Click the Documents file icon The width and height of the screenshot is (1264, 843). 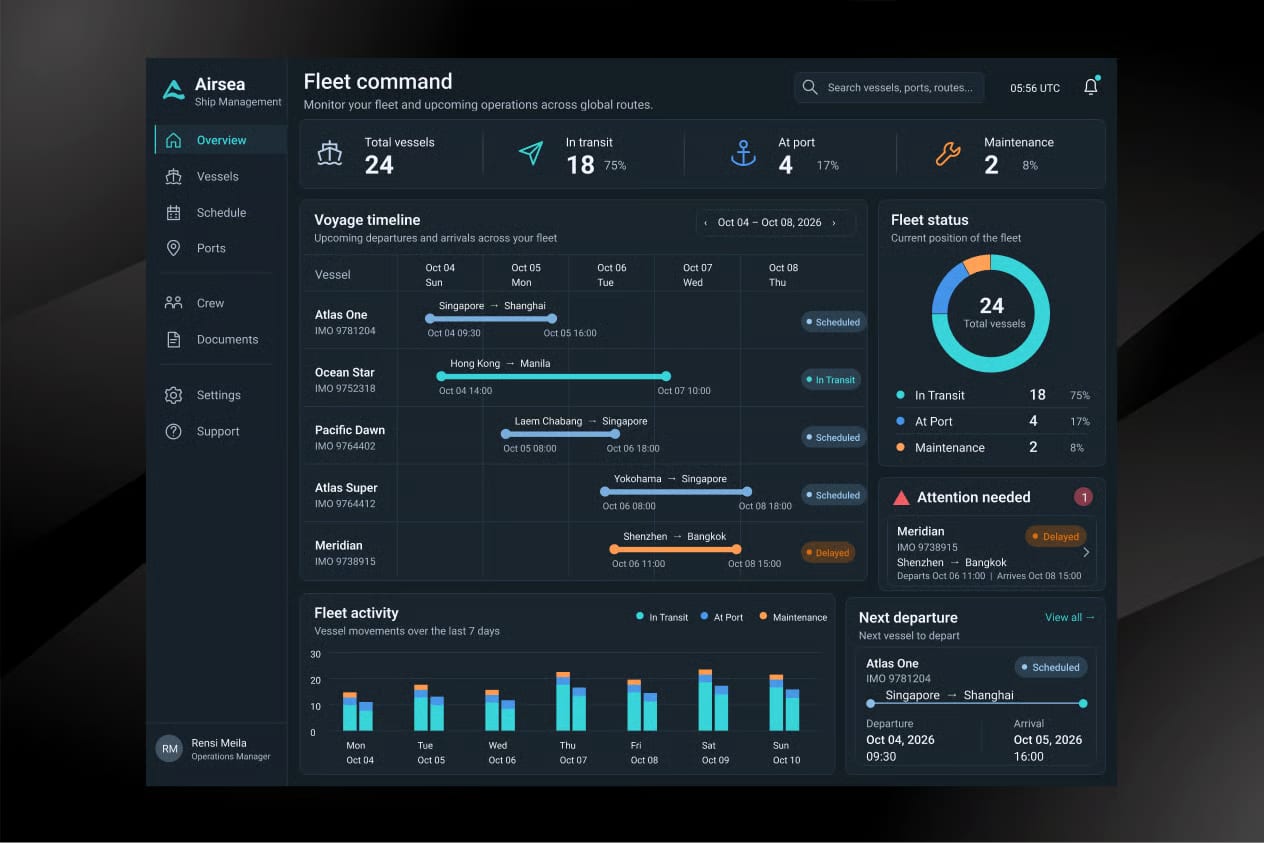pyautogui.click(x=174, y=339)
